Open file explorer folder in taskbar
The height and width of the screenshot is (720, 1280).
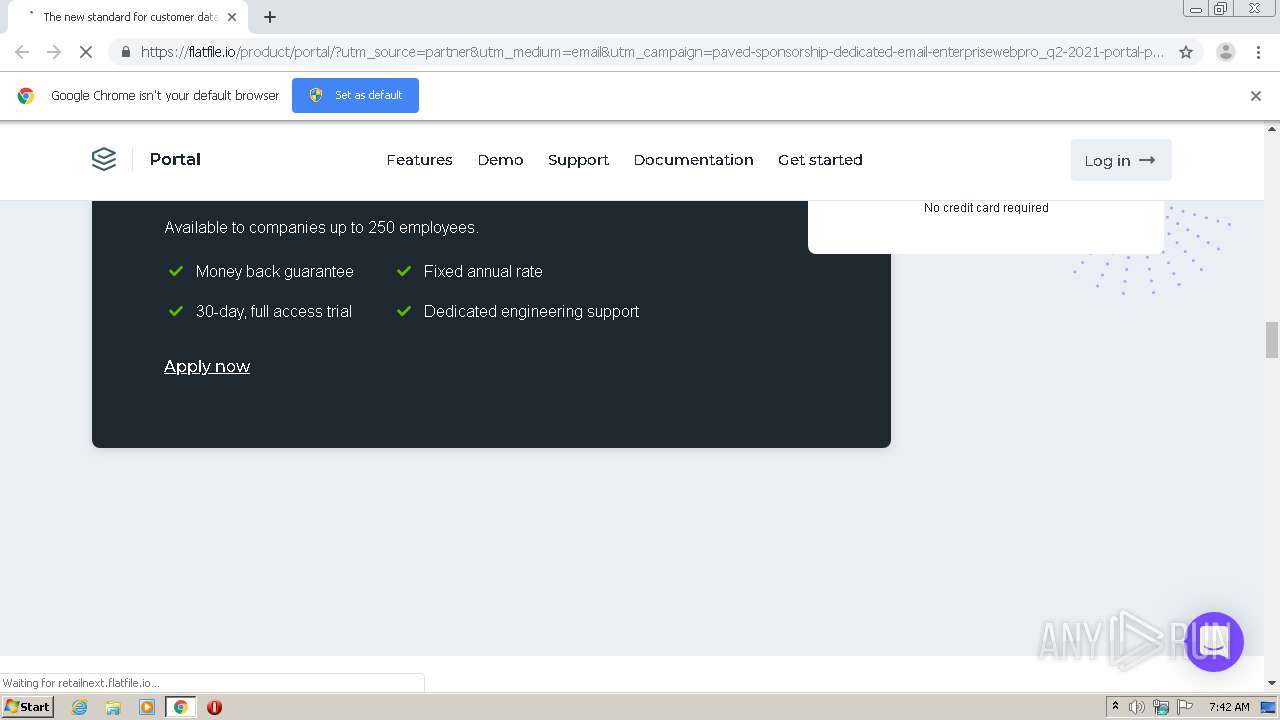click(x=113, y=707)
